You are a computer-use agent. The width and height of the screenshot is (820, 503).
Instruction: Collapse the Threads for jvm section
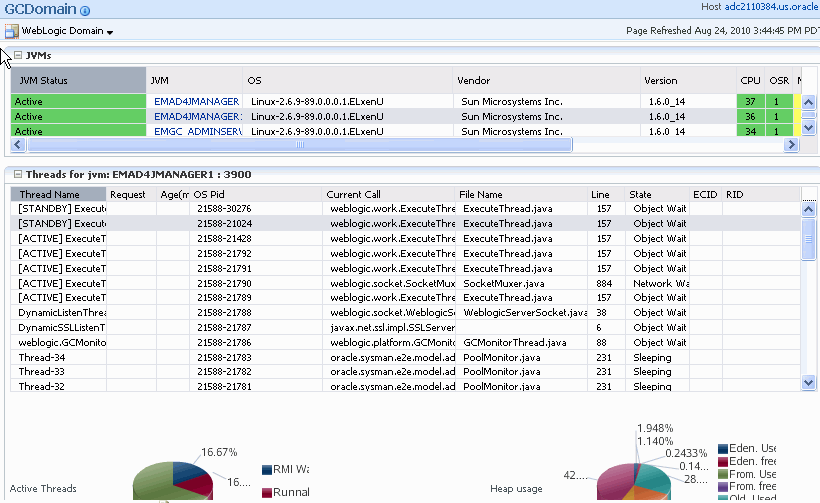pyautogui.click(x=18, y=174)
